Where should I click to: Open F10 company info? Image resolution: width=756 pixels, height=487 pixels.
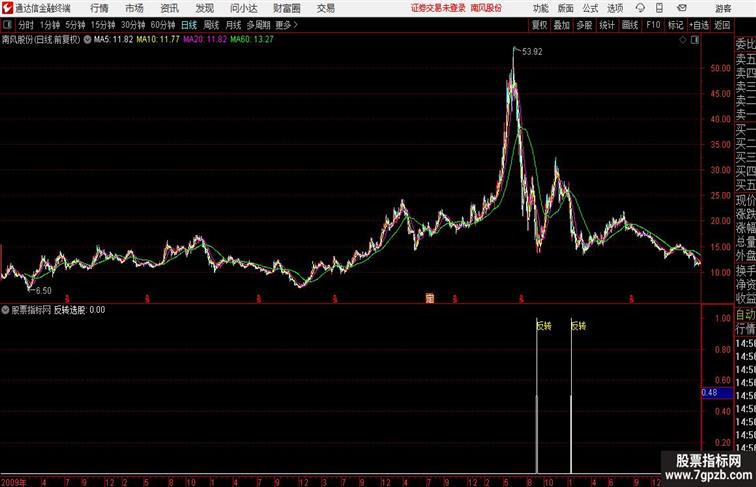653,25
